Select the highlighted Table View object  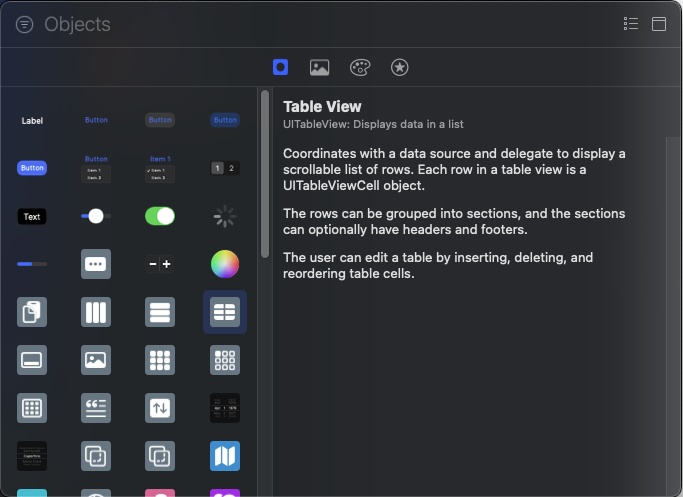[x=225, y=312]
